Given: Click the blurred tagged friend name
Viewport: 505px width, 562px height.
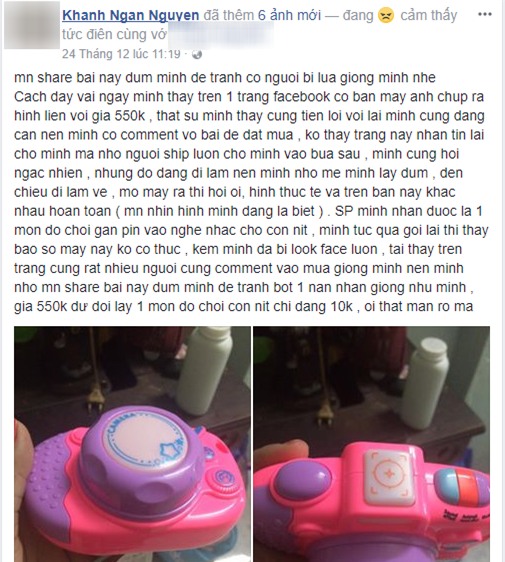Looking at the screenshot, I should (x=221, y=34).
